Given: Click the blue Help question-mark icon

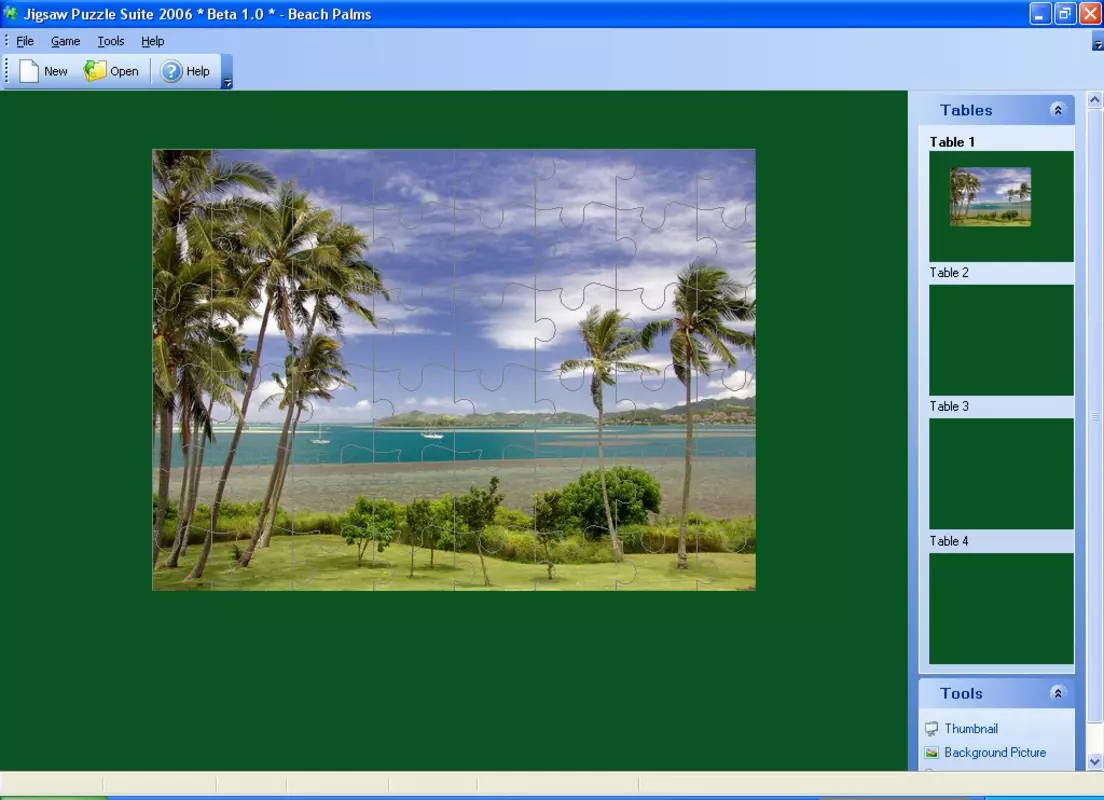Looking at the screenshot, I should pos(171,71).
